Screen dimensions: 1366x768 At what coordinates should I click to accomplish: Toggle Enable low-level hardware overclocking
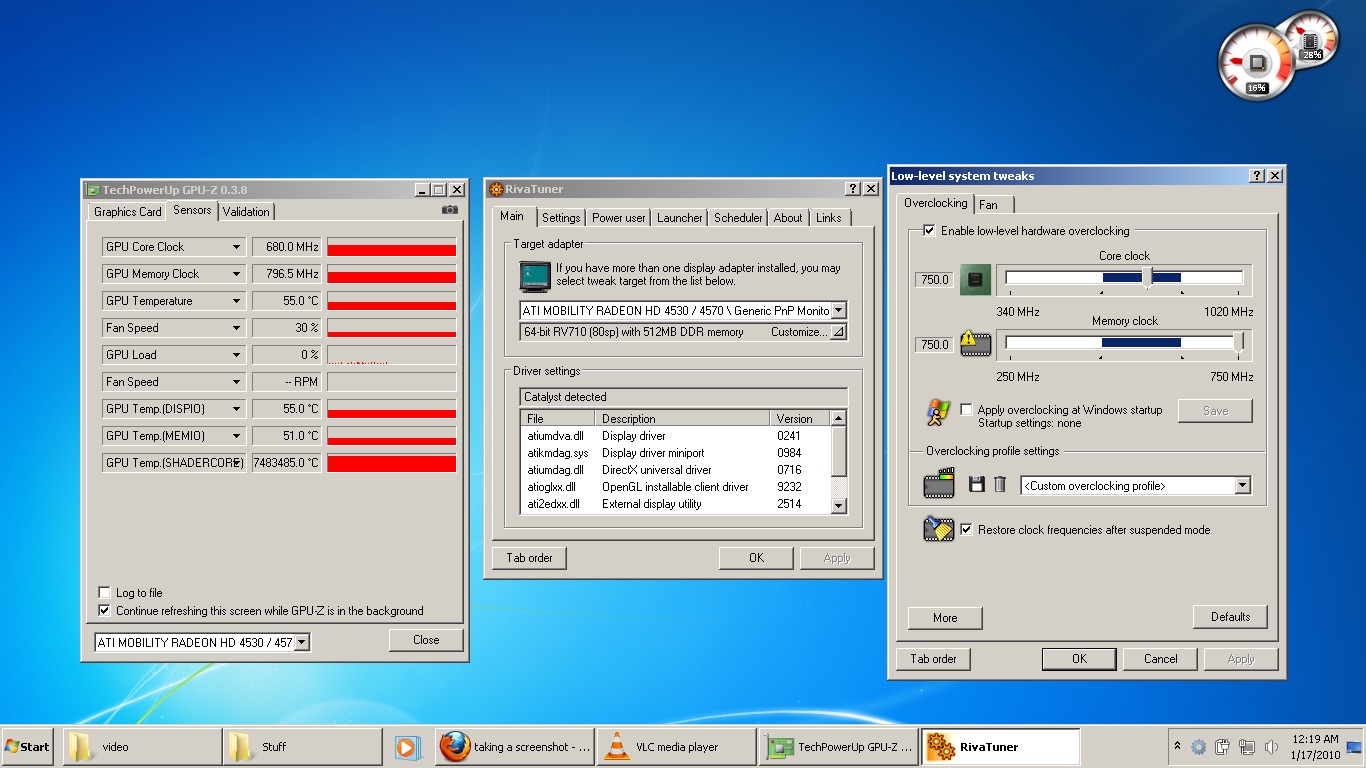coord(929,231)
